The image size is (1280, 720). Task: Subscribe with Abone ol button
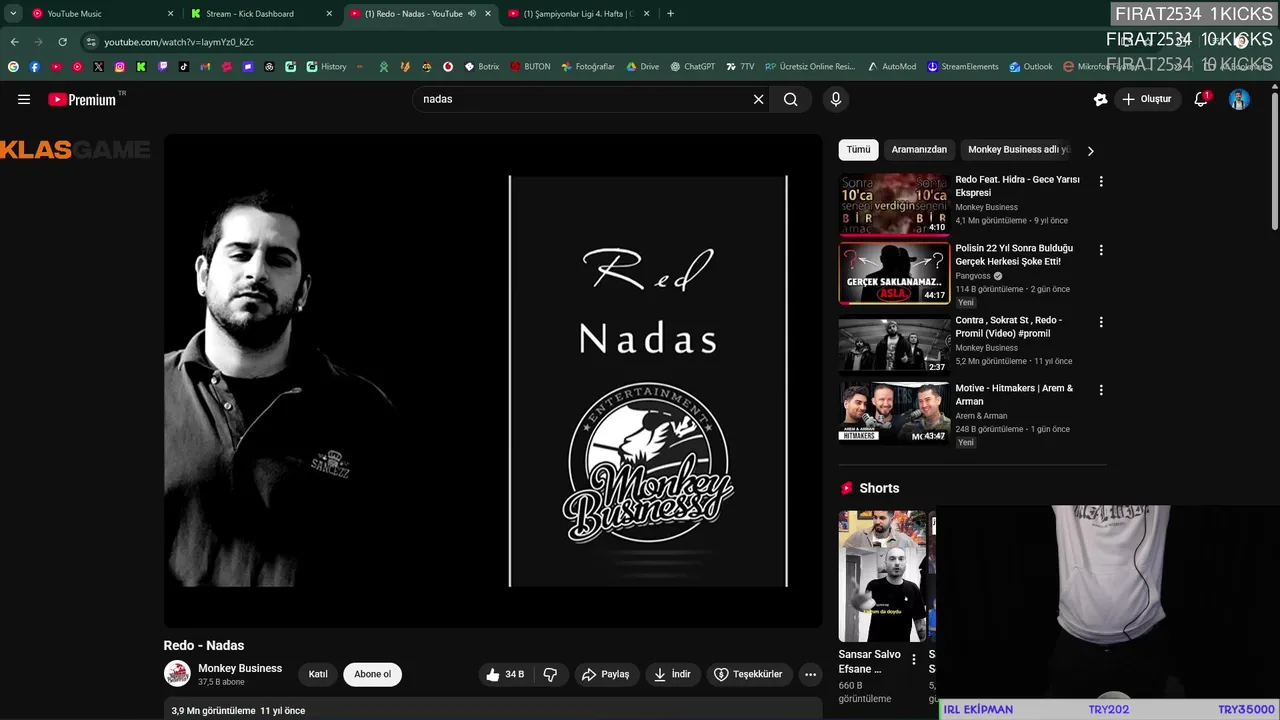372,674
